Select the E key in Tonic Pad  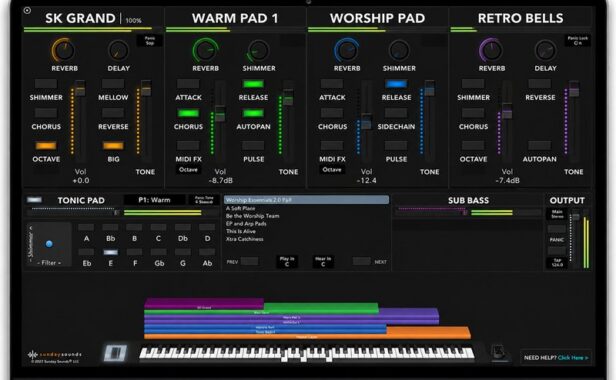[110, 252]
